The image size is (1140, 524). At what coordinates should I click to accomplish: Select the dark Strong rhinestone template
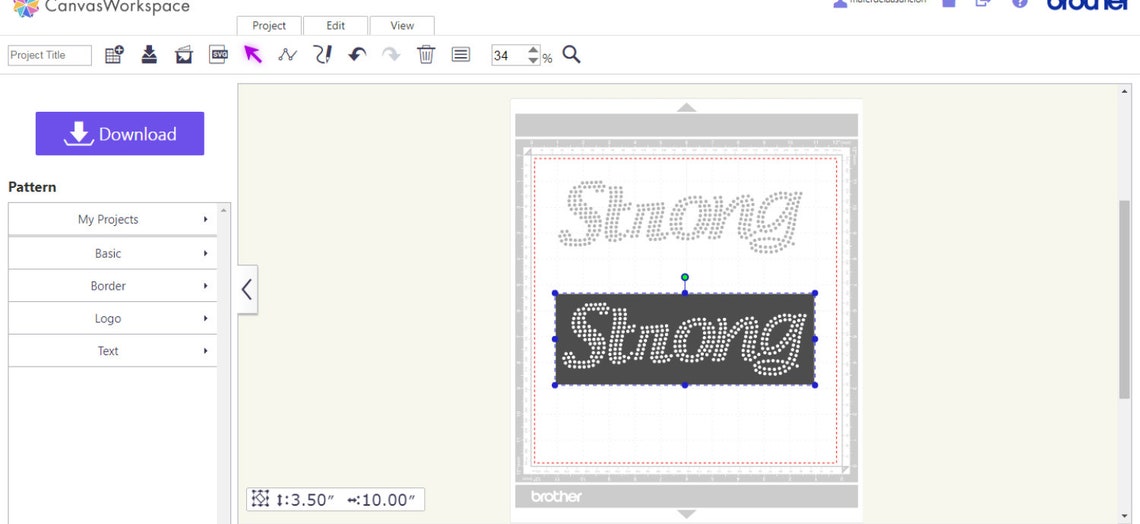pos(685,339)
